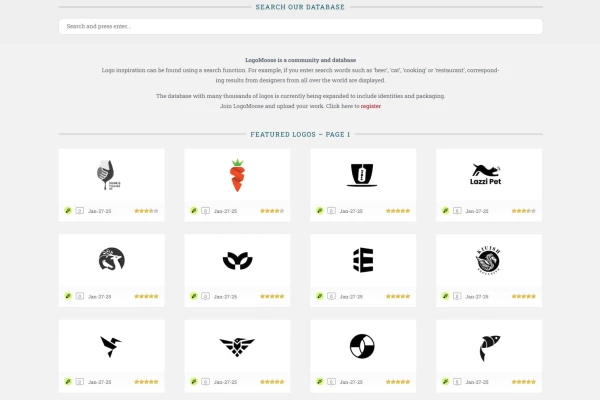This screenshot has height=400, width=600.
Task: Open the orange carrot logo thumbnail
Action: pyautogui.click(x=237, y=175)
